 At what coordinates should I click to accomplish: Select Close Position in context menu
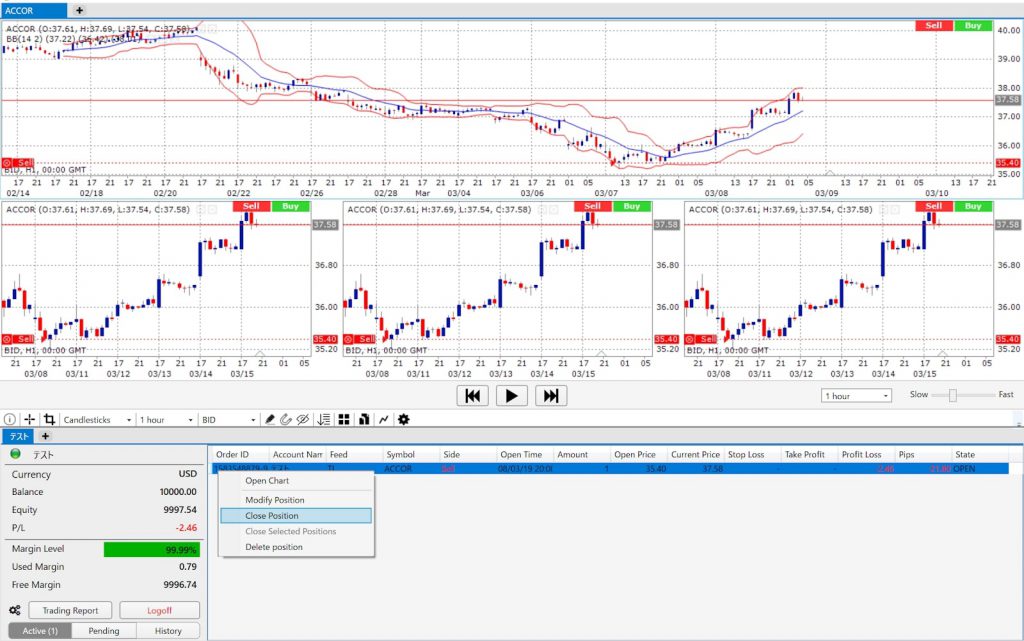[296, 516]
